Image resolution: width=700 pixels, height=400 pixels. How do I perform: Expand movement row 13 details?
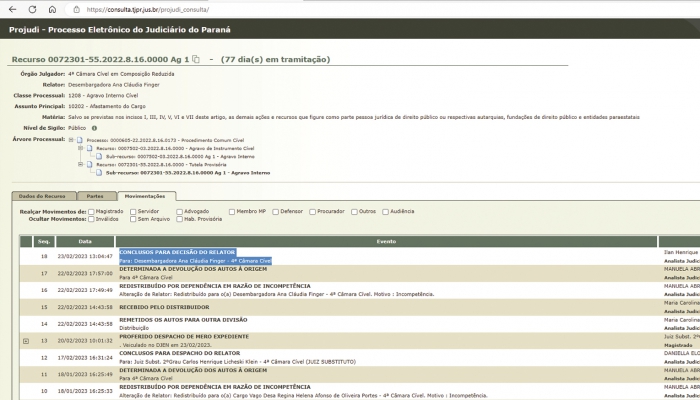[x=25, y=341]
